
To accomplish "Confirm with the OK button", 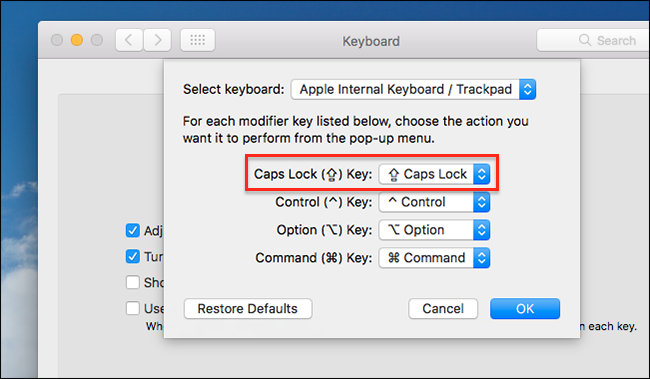I will [x=525, y=309].
